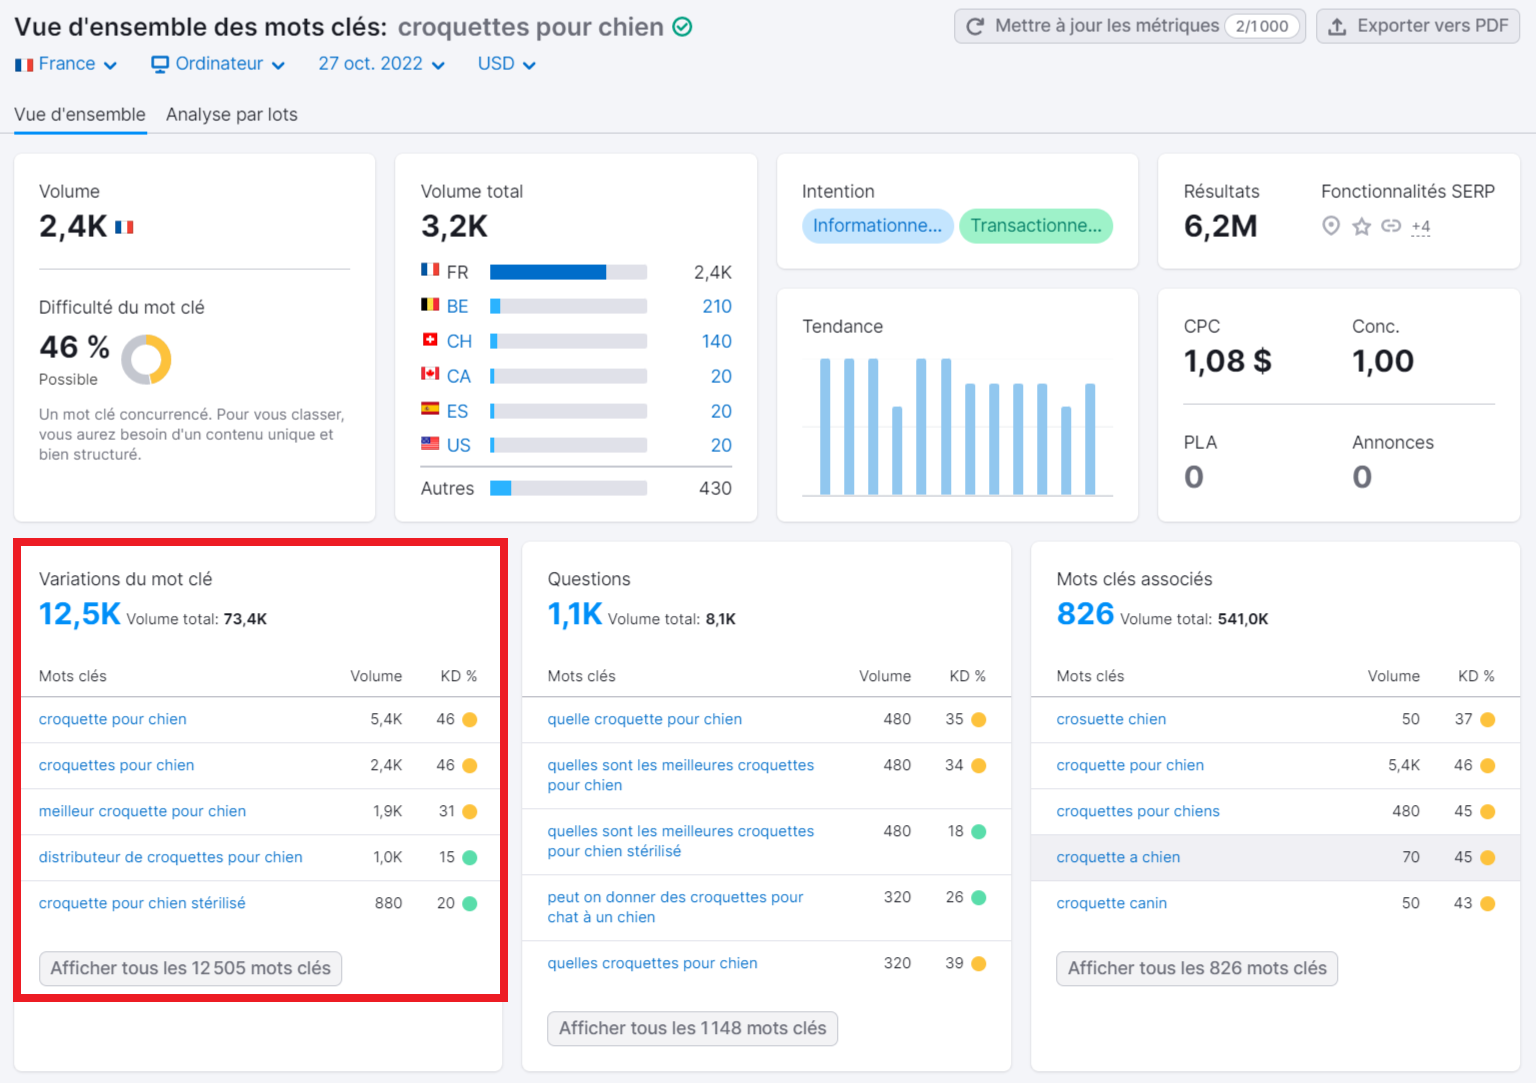Click the US flag in Volume total
Viewport: 1536px width, 1083px height.
[430, 444]
